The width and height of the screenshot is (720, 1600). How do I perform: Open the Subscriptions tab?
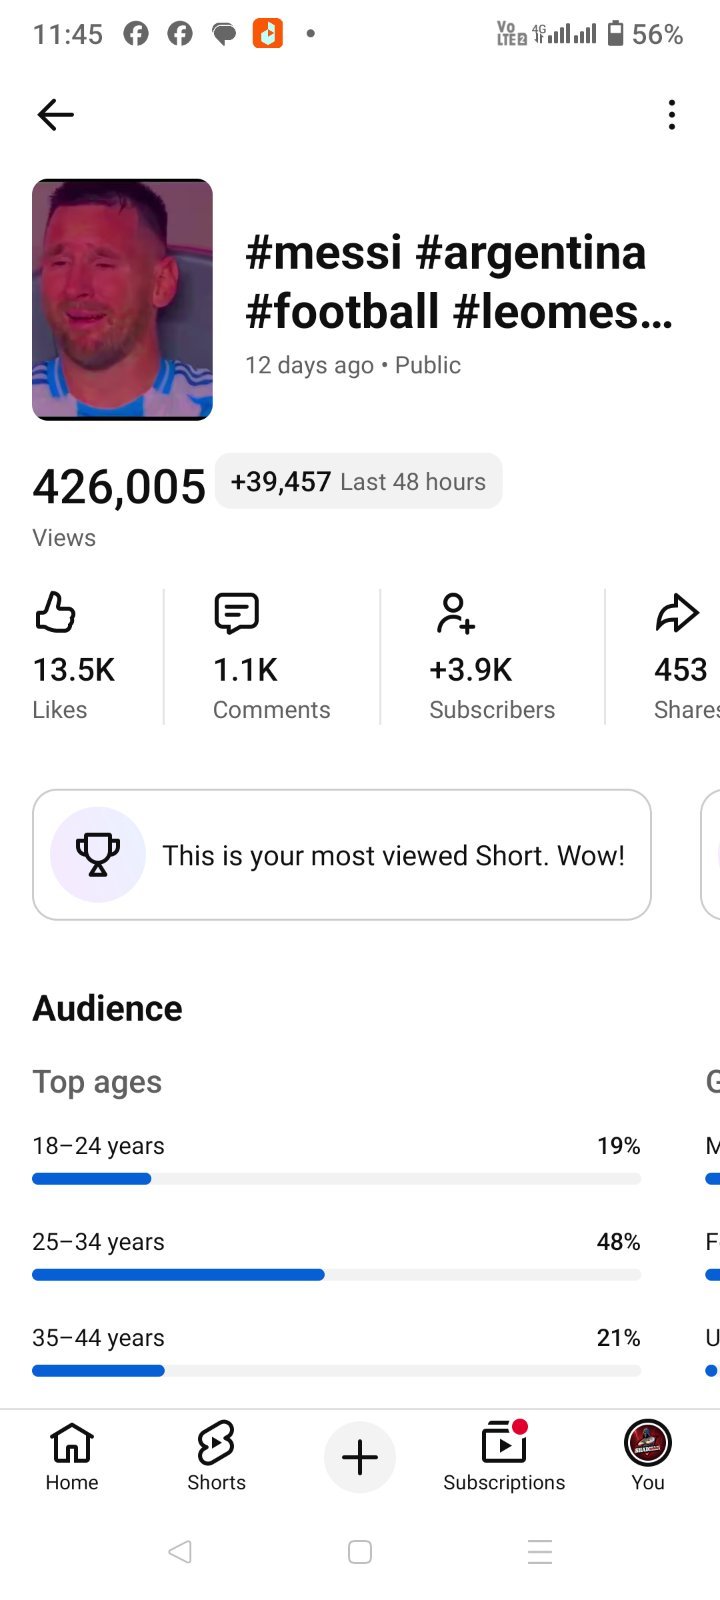[504, 1457]
